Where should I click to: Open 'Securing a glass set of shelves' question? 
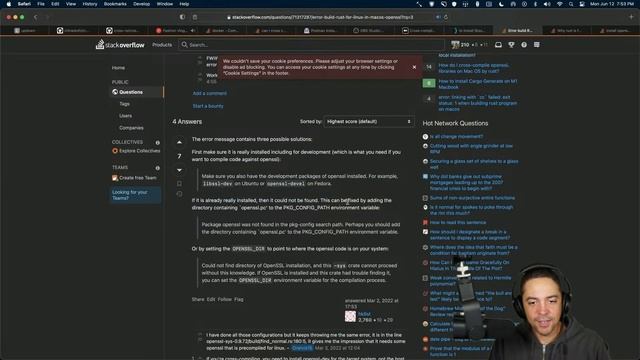473,164
